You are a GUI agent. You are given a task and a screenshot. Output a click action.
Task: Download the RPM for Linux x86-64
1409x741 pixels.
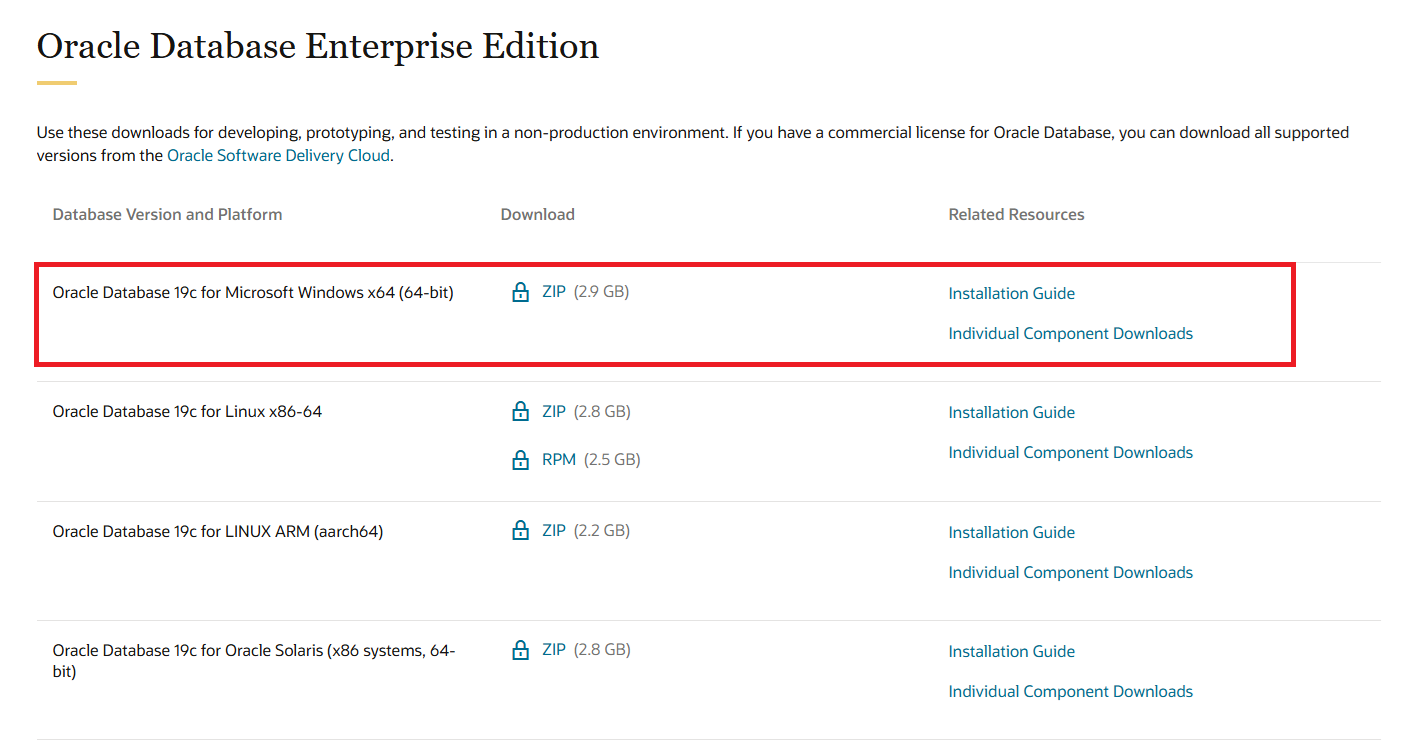[559, 459]
